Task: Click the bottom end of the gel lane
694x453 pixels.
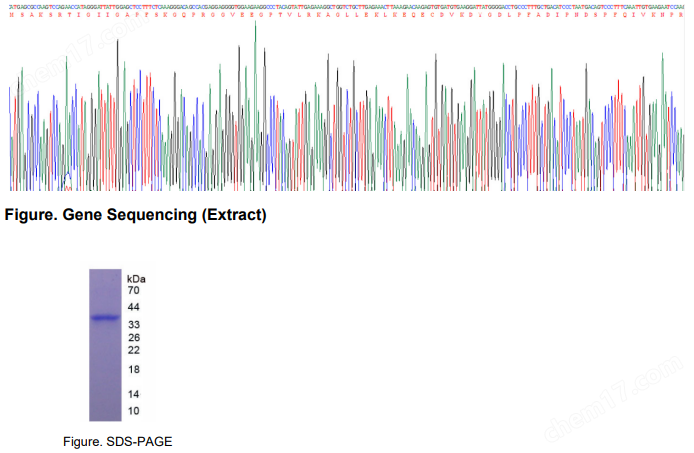Action: tap(105, 418)
